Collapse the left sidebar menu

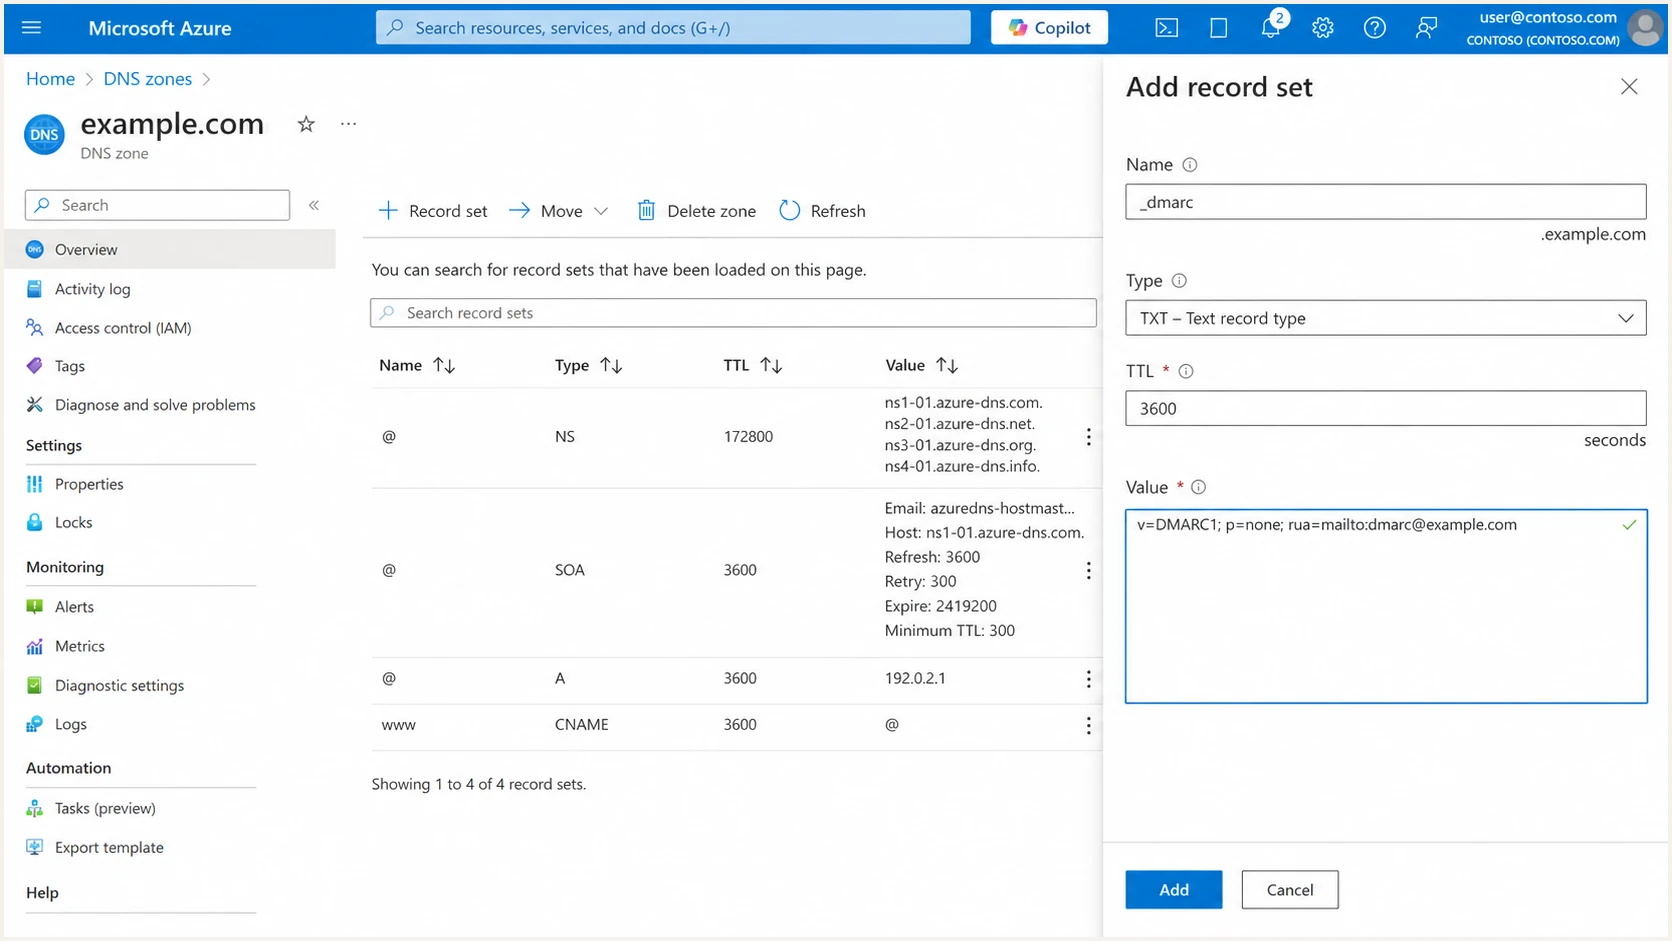coord(314,205)
